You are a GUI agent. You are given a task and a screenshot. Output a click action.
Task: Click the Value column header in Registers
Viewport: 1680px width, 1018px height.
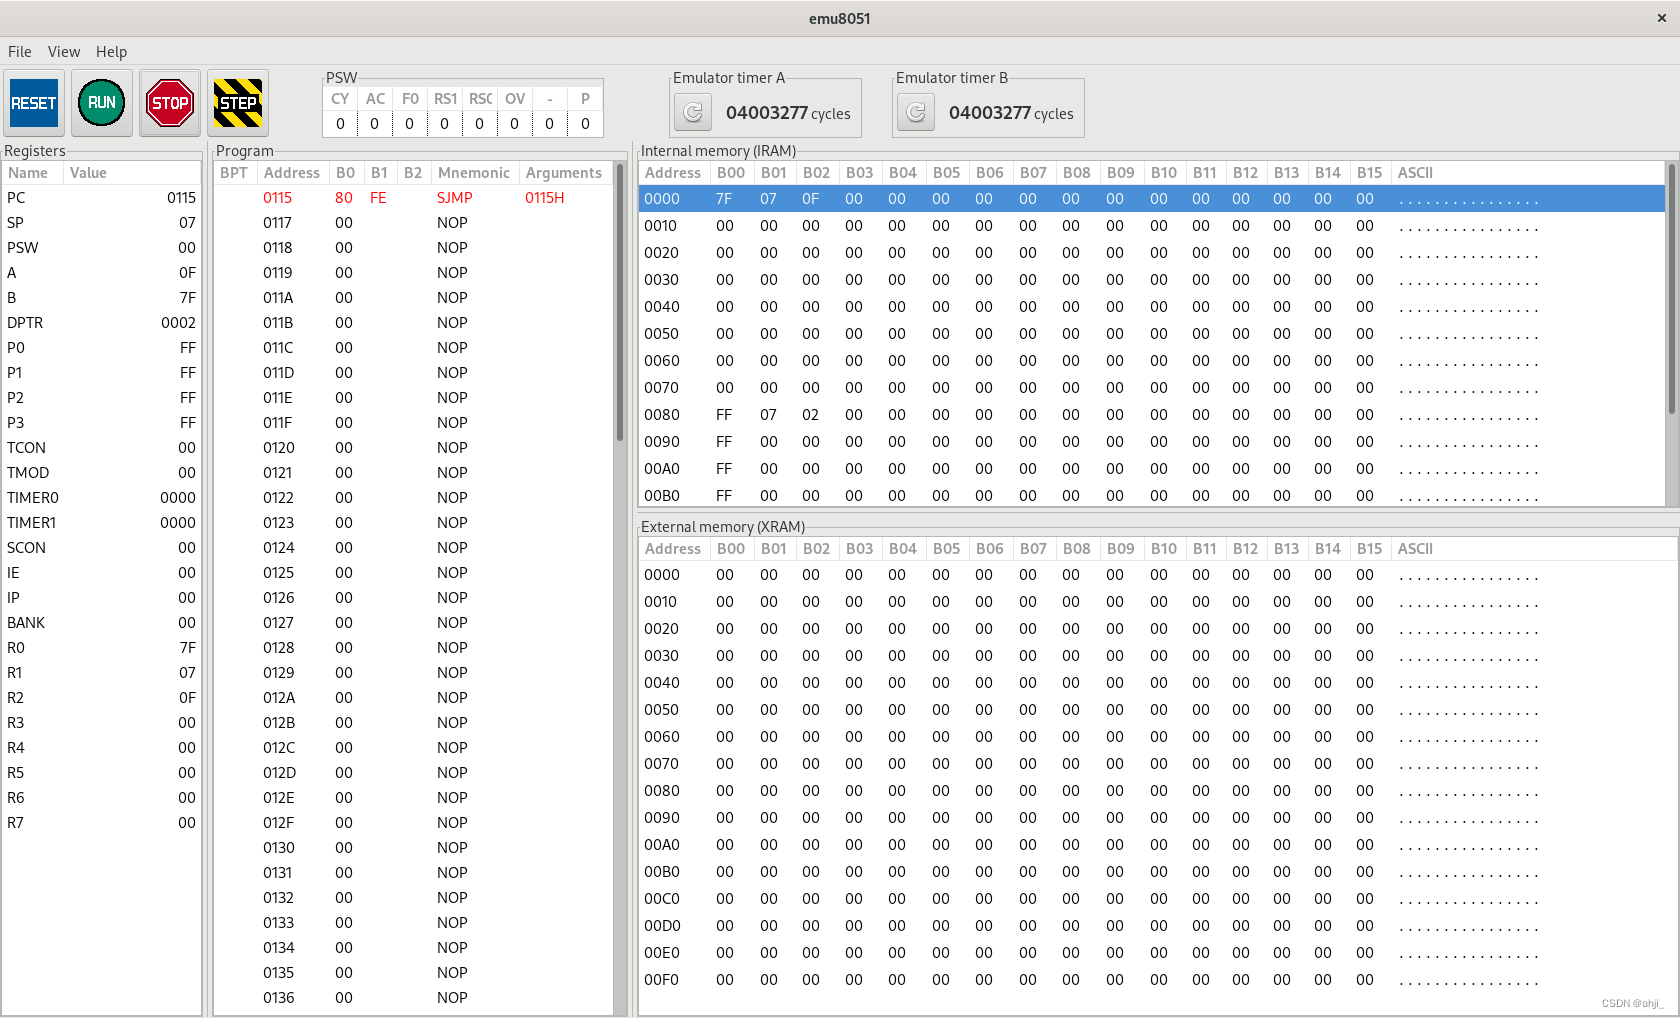coord(132,173)
